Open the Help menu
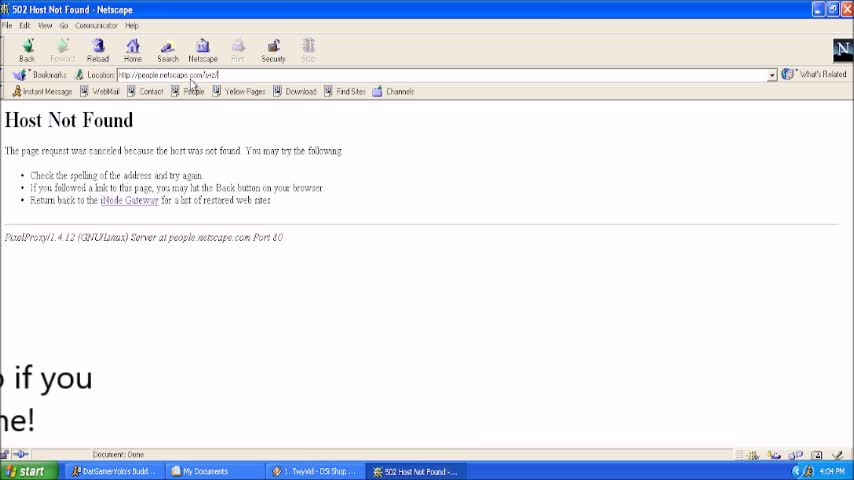 (x=132, y=26)
